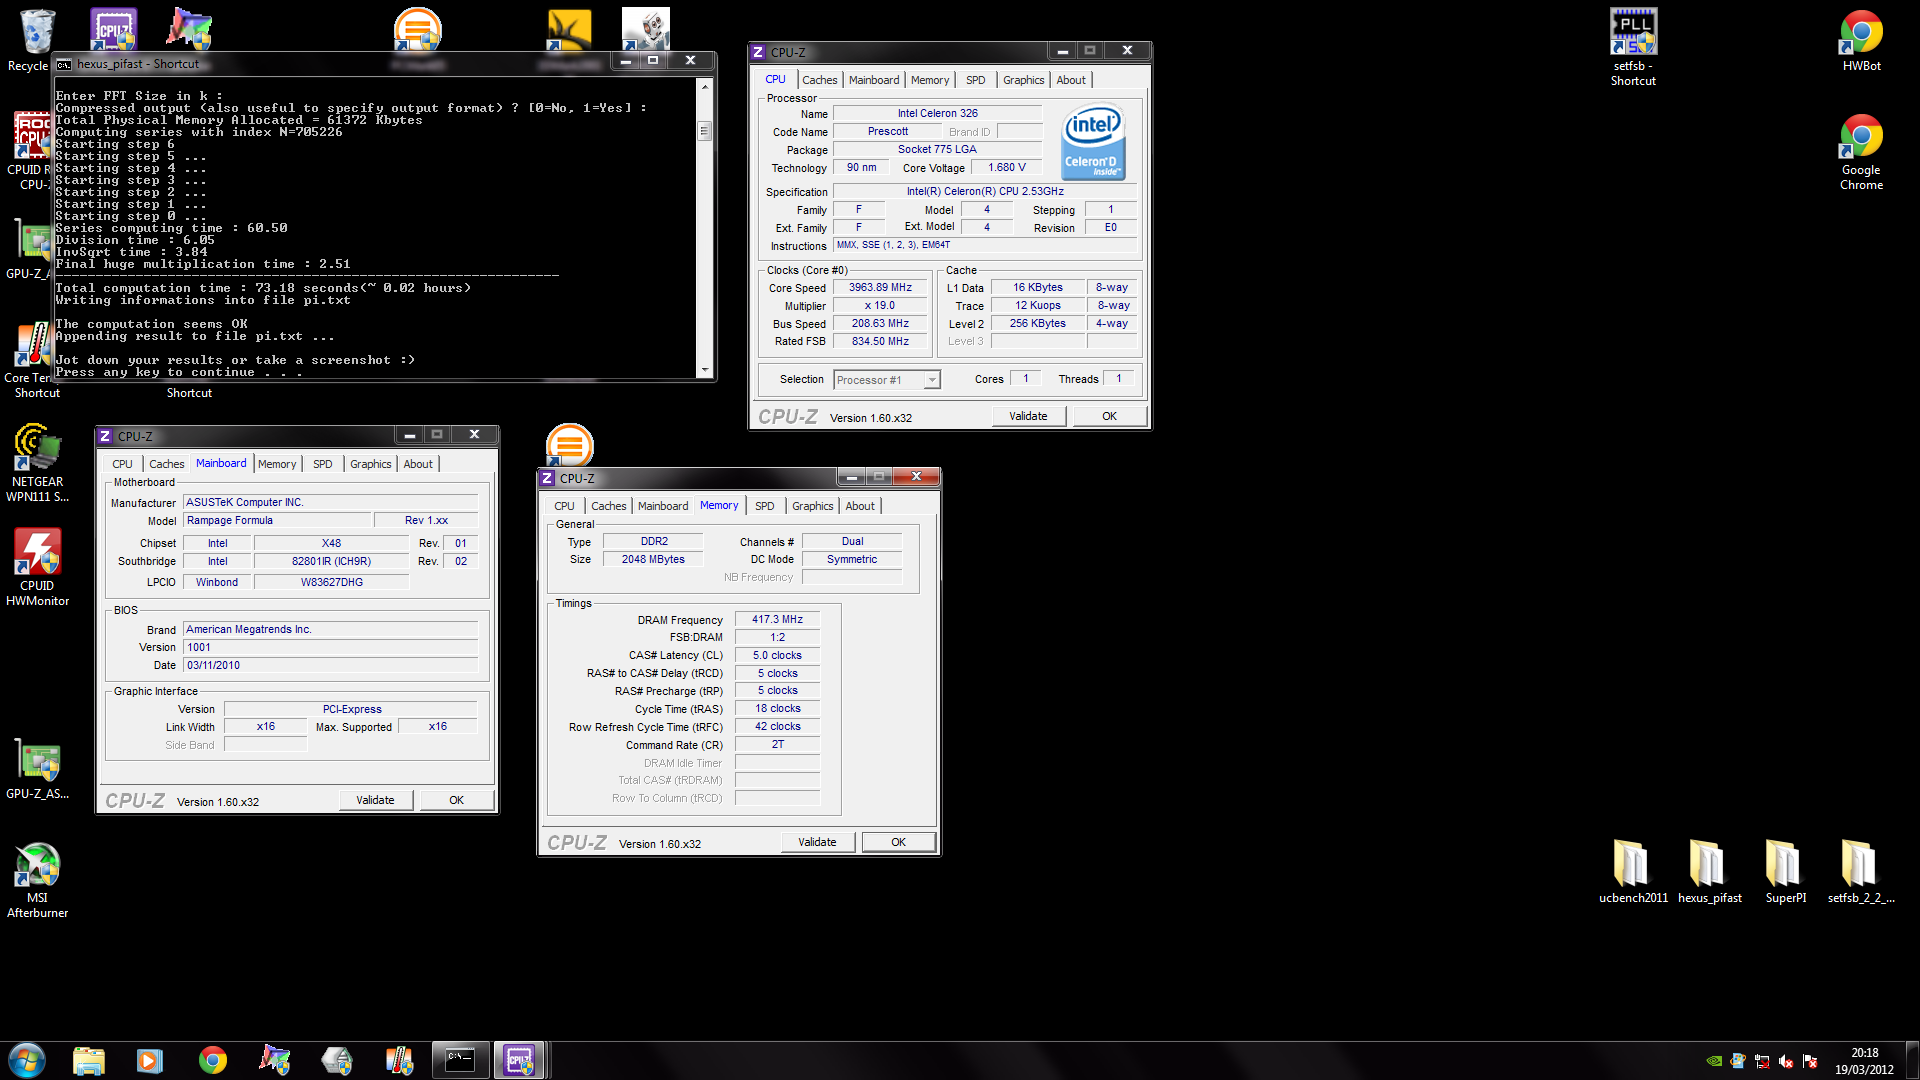The width and height of the screenshot is (1920, 1080).
Task: Open Google Chrome desktop shortcut
Action: click(x=1861, y=152)
